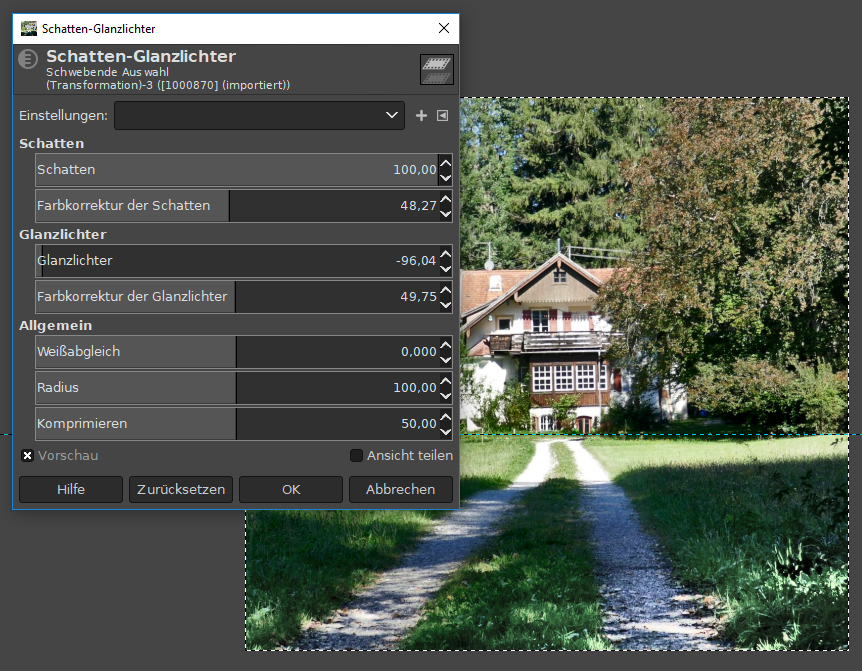Close the Schatten-Glanzlichter dialog
862x671 pixels.
(444, 28)
